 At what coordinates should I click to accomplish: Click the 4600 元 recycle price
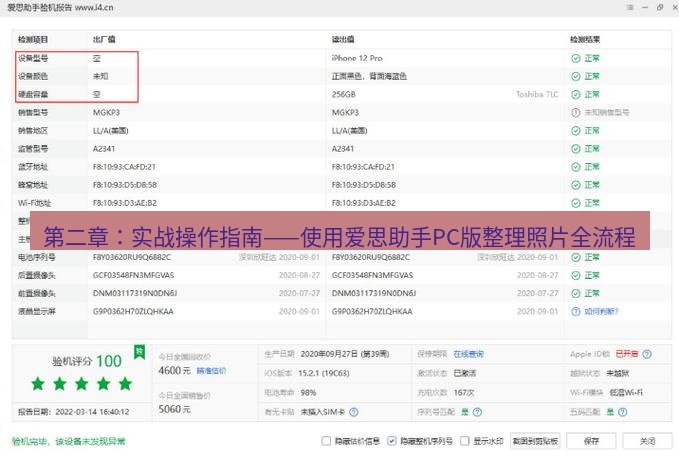pos(175,371)
